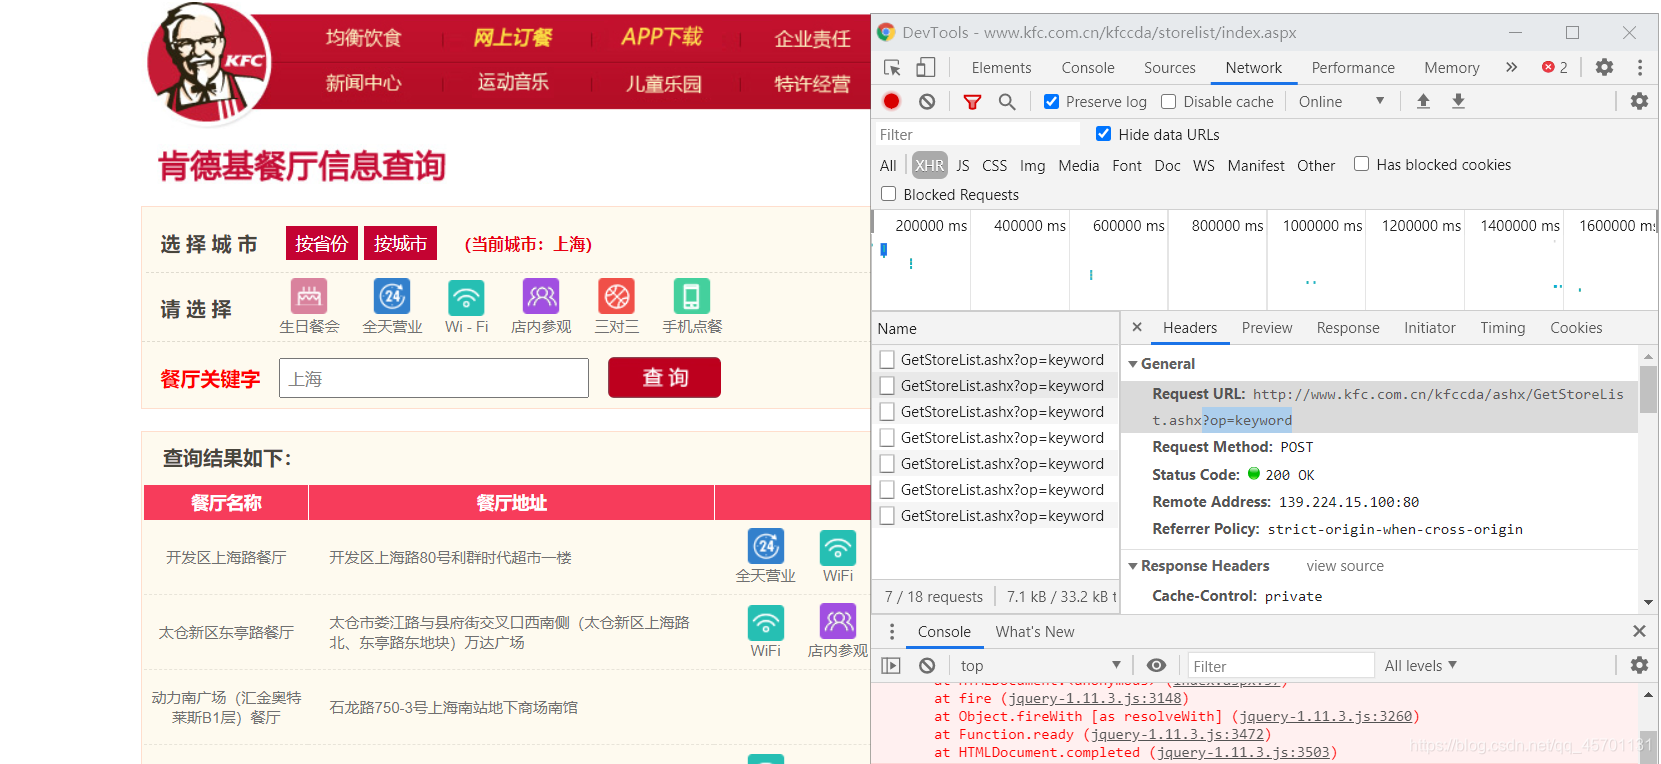Check Has blocked cookies
This screenshot has width=1661, height=764.
pyautogui.click(x=1361, y=164)
